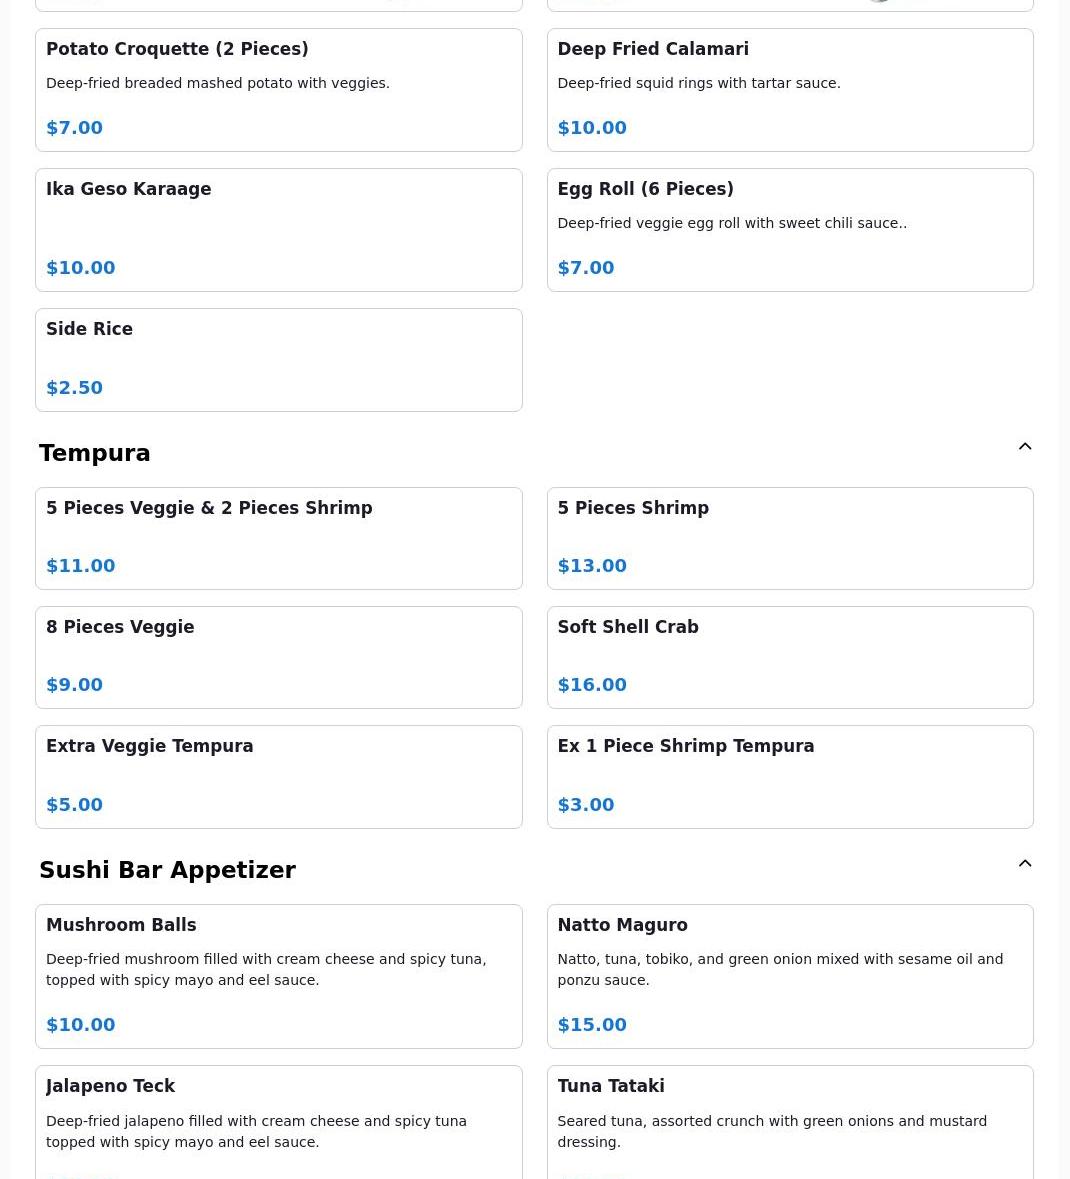1070x1179 pixels.
Task: Click the Sushi Bar Appetizer heading
Action: coord(167,870)
